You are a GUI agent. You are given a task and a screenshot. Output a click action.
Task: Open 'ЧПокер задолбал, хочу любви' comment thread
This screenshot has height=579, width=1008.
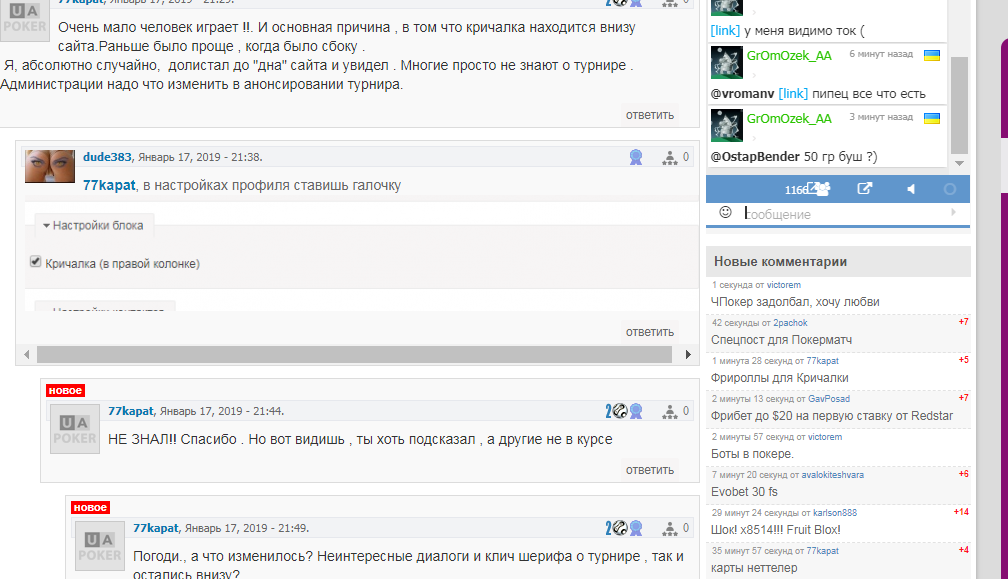(x=795, y=302)
